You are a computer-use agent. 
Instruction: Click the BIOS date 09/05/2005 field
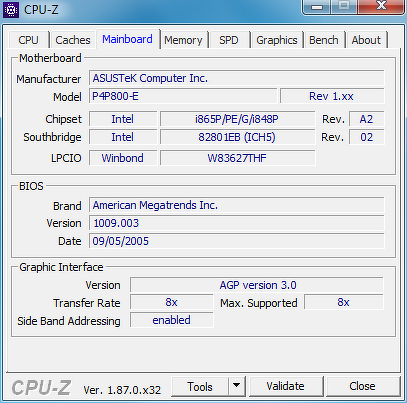click(237, 241)
